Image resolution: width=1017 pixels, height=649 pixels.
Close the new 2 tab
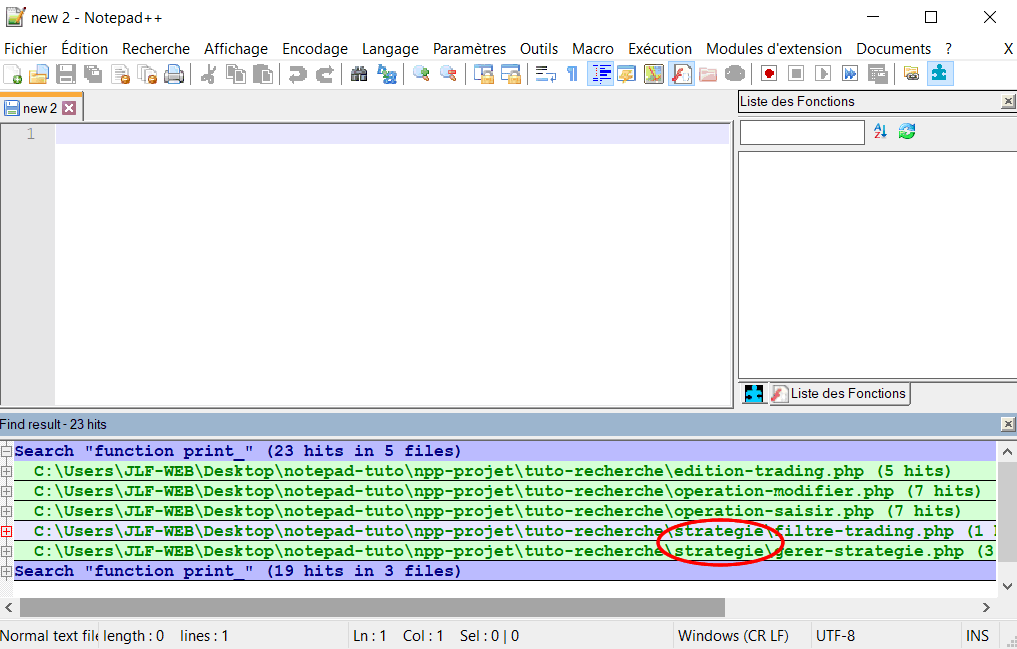[x=69, y=108]
